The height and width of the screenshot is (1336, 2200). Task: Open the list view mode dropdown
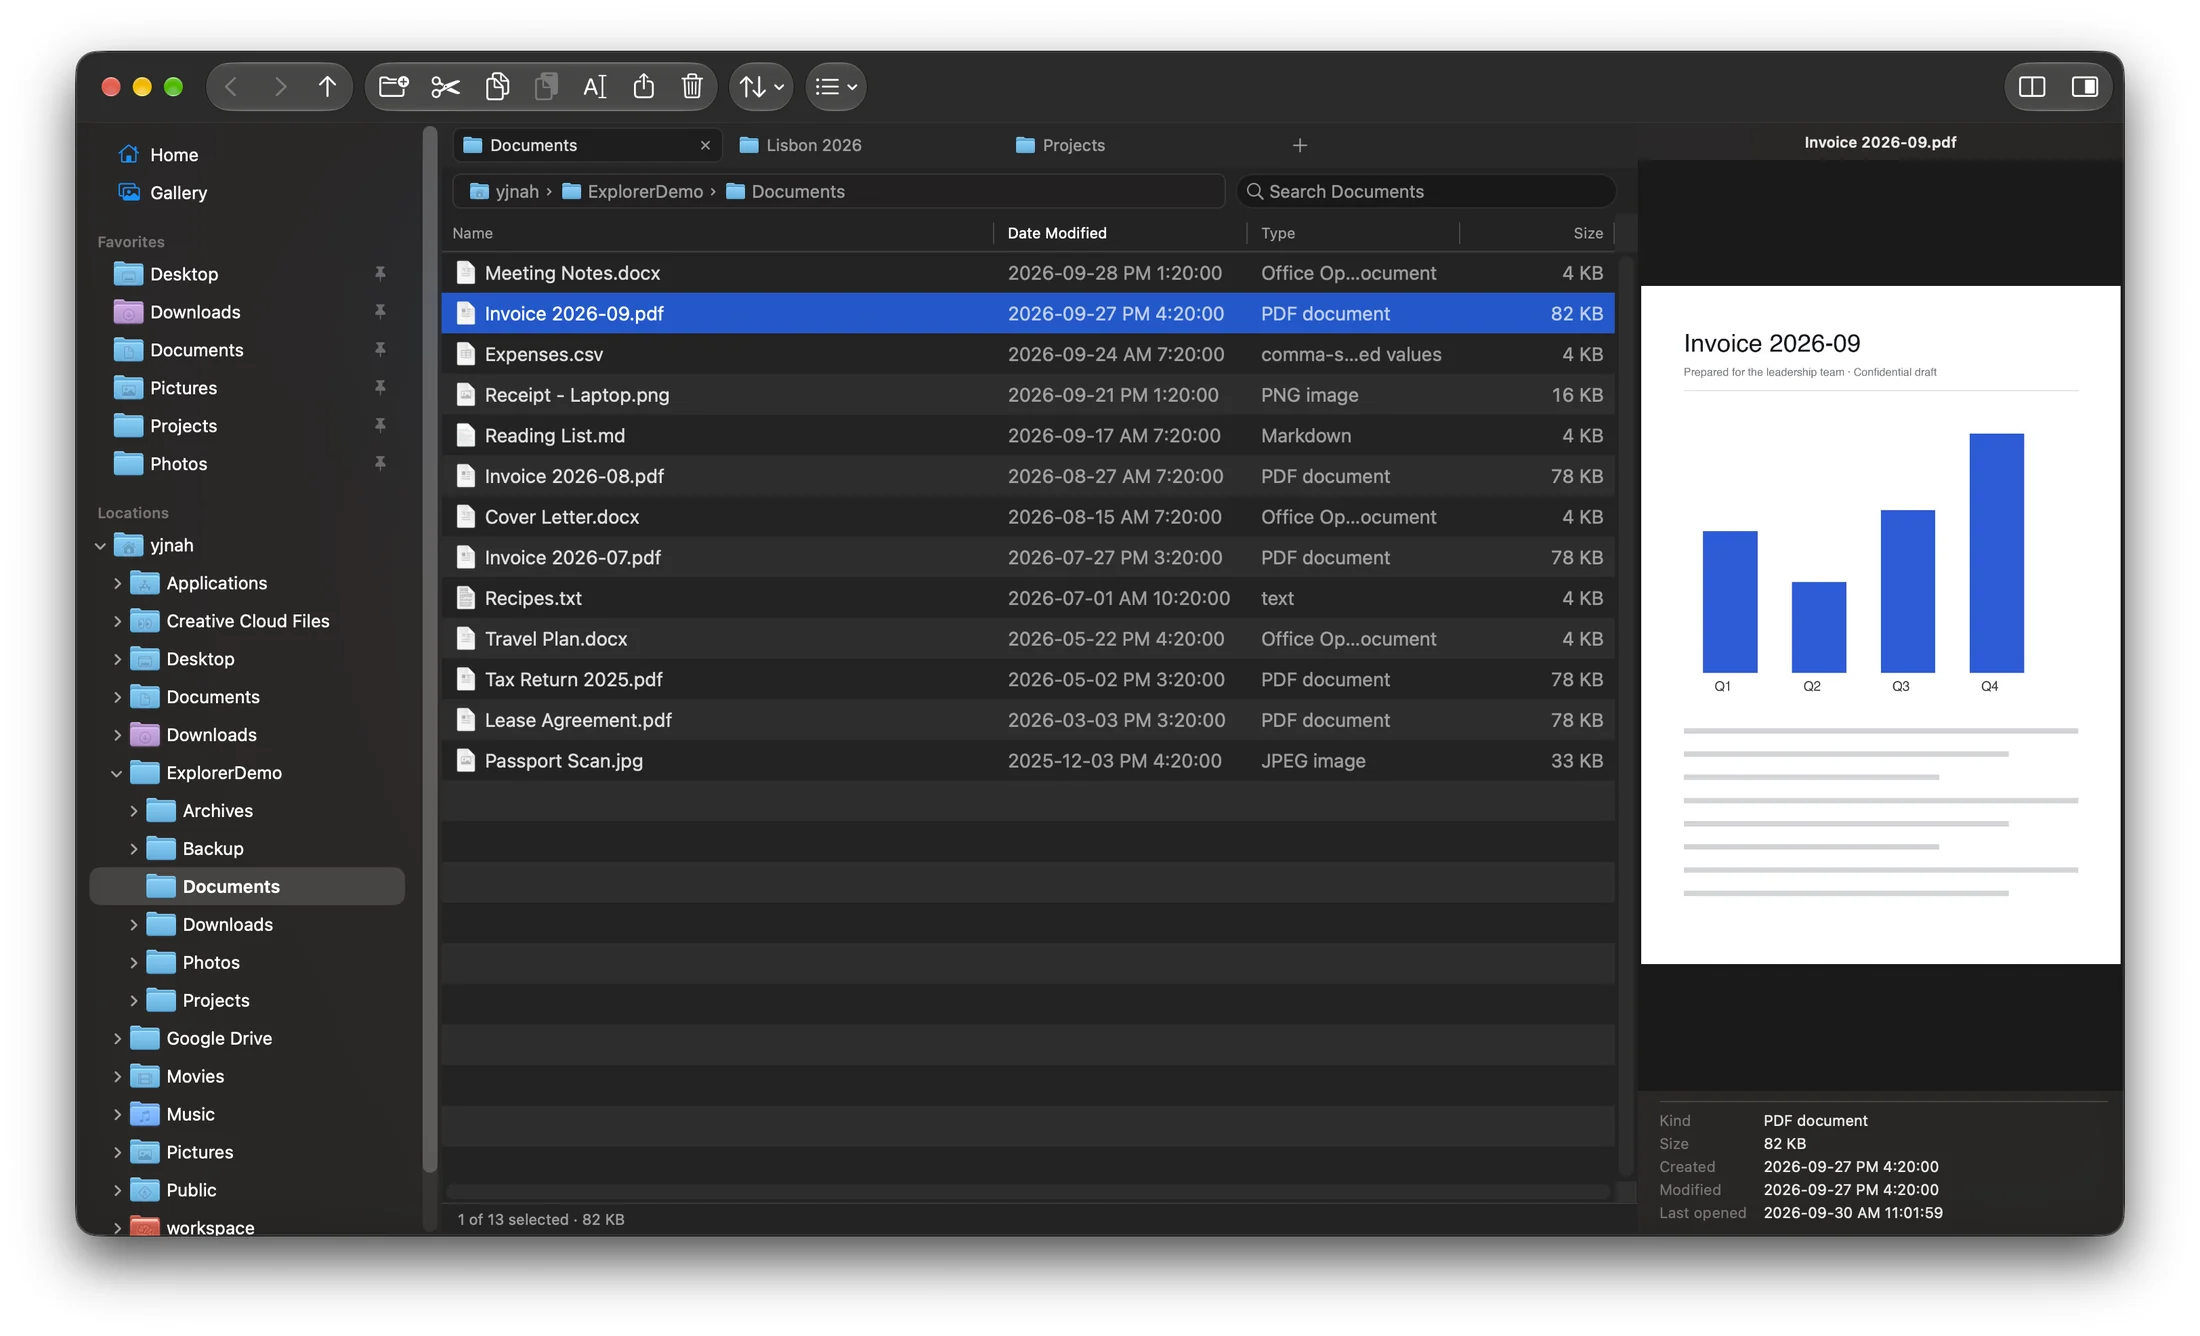tap(836, 87)
